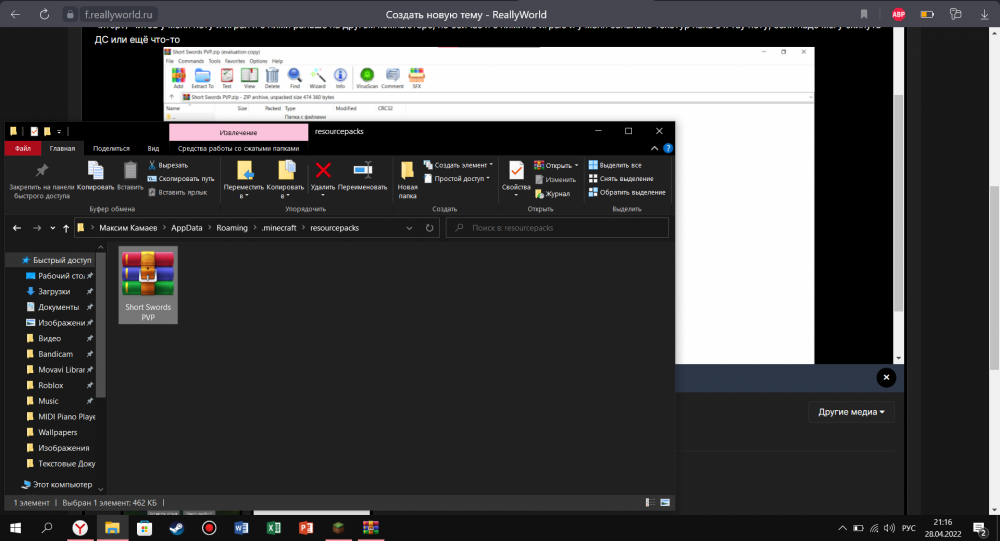Open the Открыть dropdown in ribbon

click(x=557, y=165)
